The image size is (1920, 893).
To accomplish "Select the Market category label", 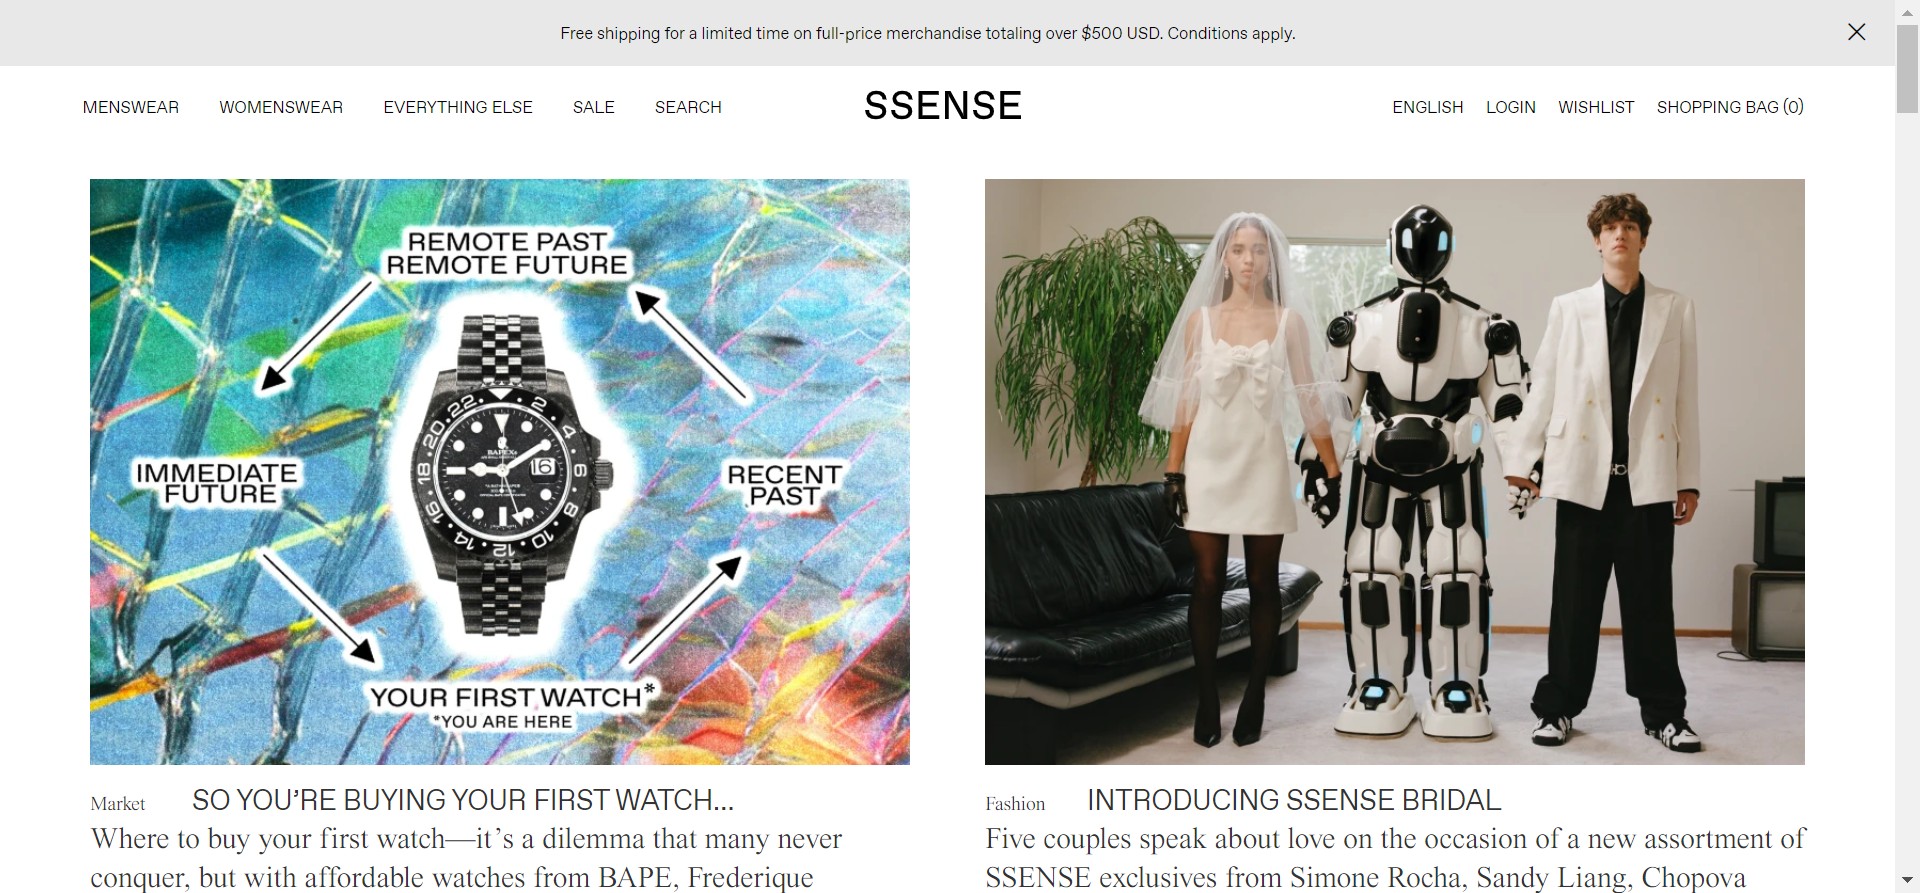I will pyautogui.click(x=118, y=804).
